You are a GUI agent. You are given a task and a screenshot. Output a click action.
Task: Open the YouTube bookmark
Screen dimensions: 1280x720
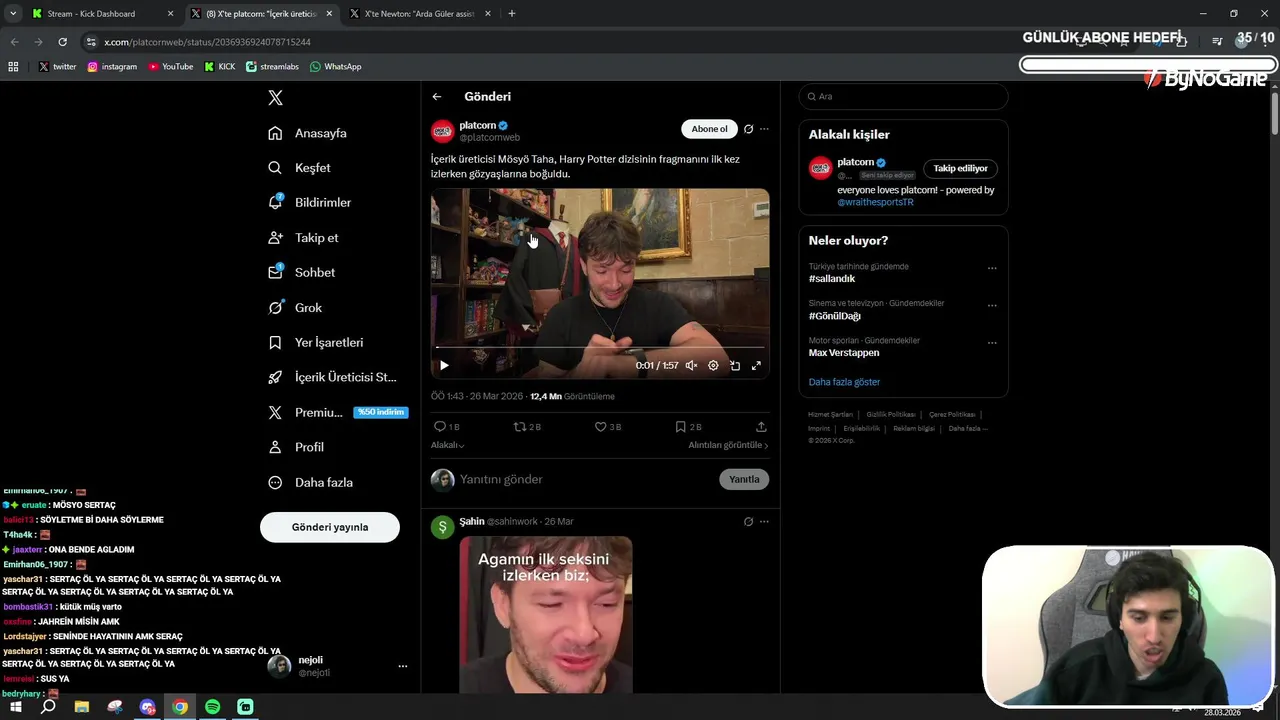171,67
